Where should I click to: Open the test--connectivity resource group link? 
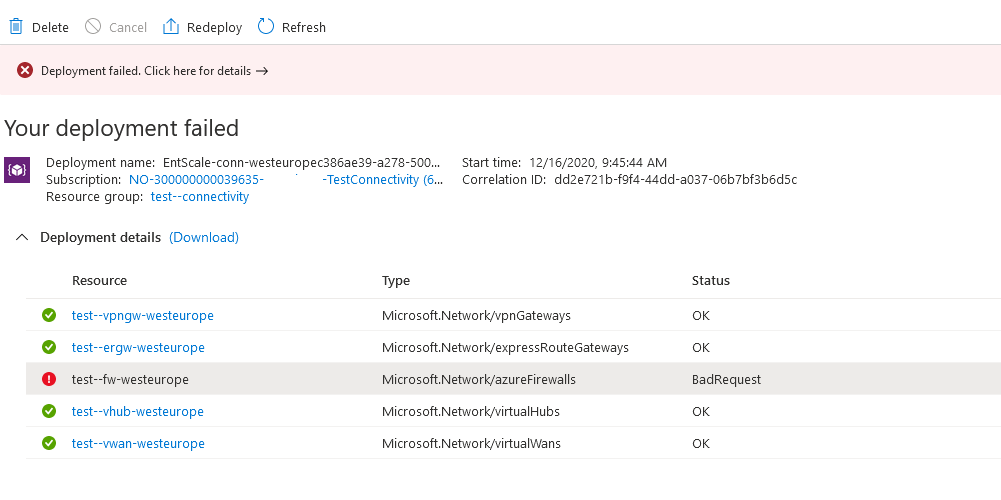click(x=199, y=197)
